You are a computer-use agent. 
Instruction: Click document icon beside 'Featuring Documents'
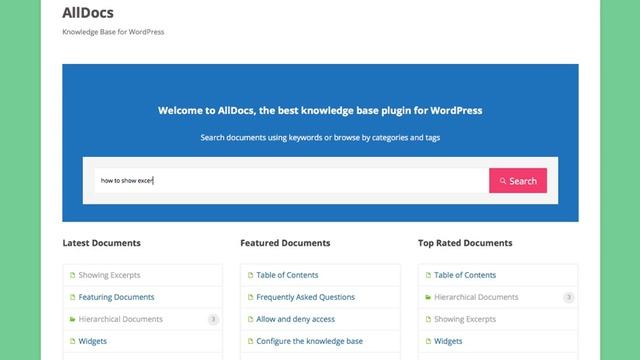[x=73, y=297]
